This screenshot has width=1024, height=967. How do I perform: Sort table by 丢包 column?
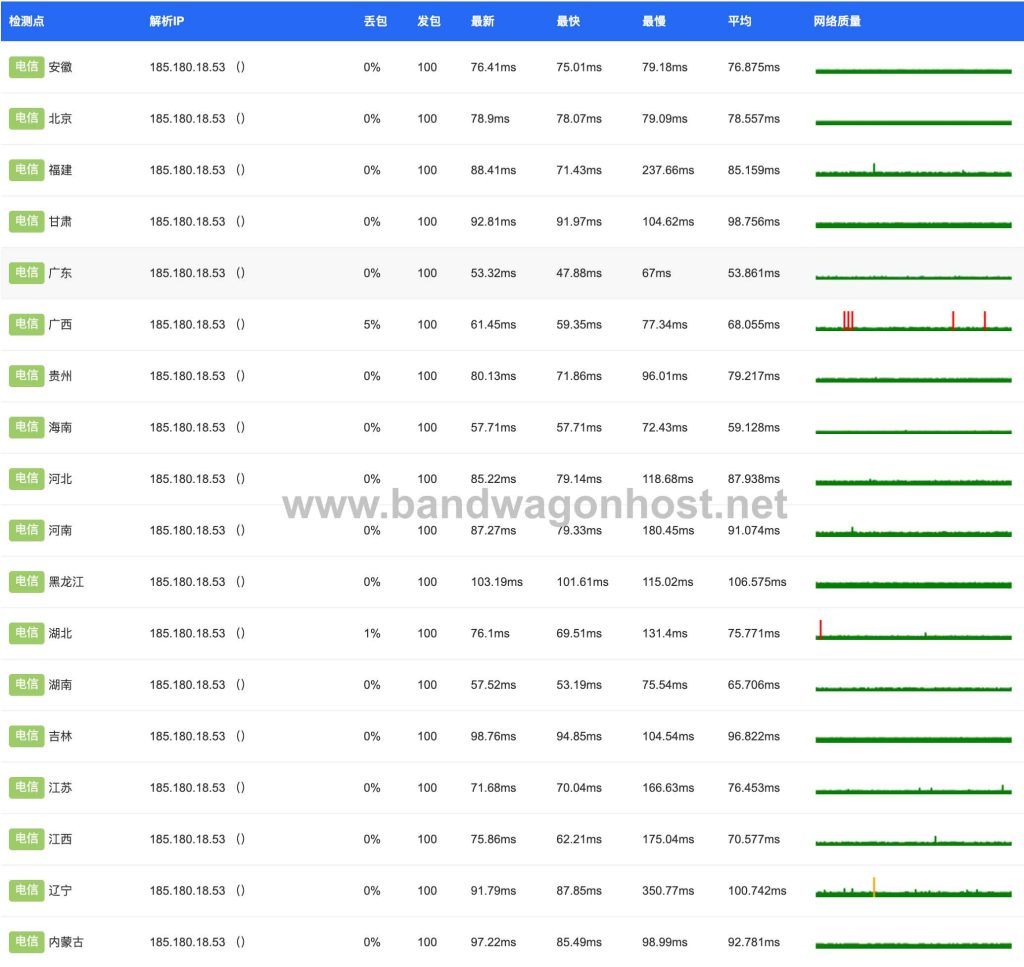[375, 21]
